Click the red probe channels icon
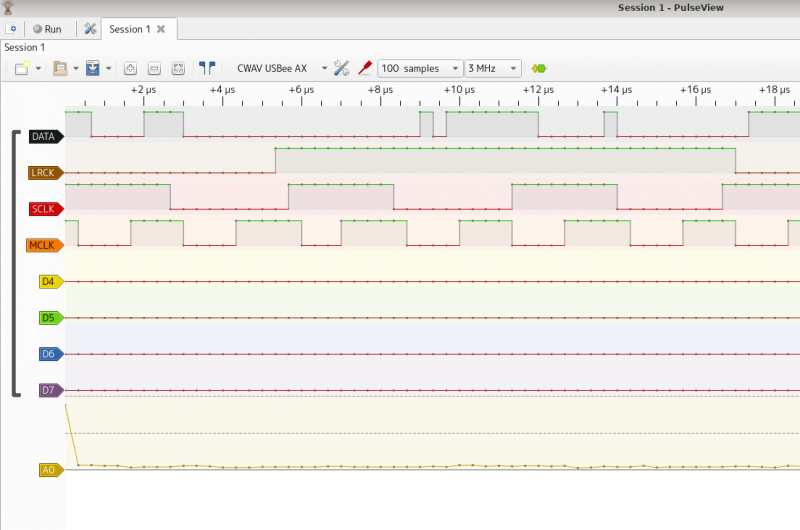 coord(365,69)
